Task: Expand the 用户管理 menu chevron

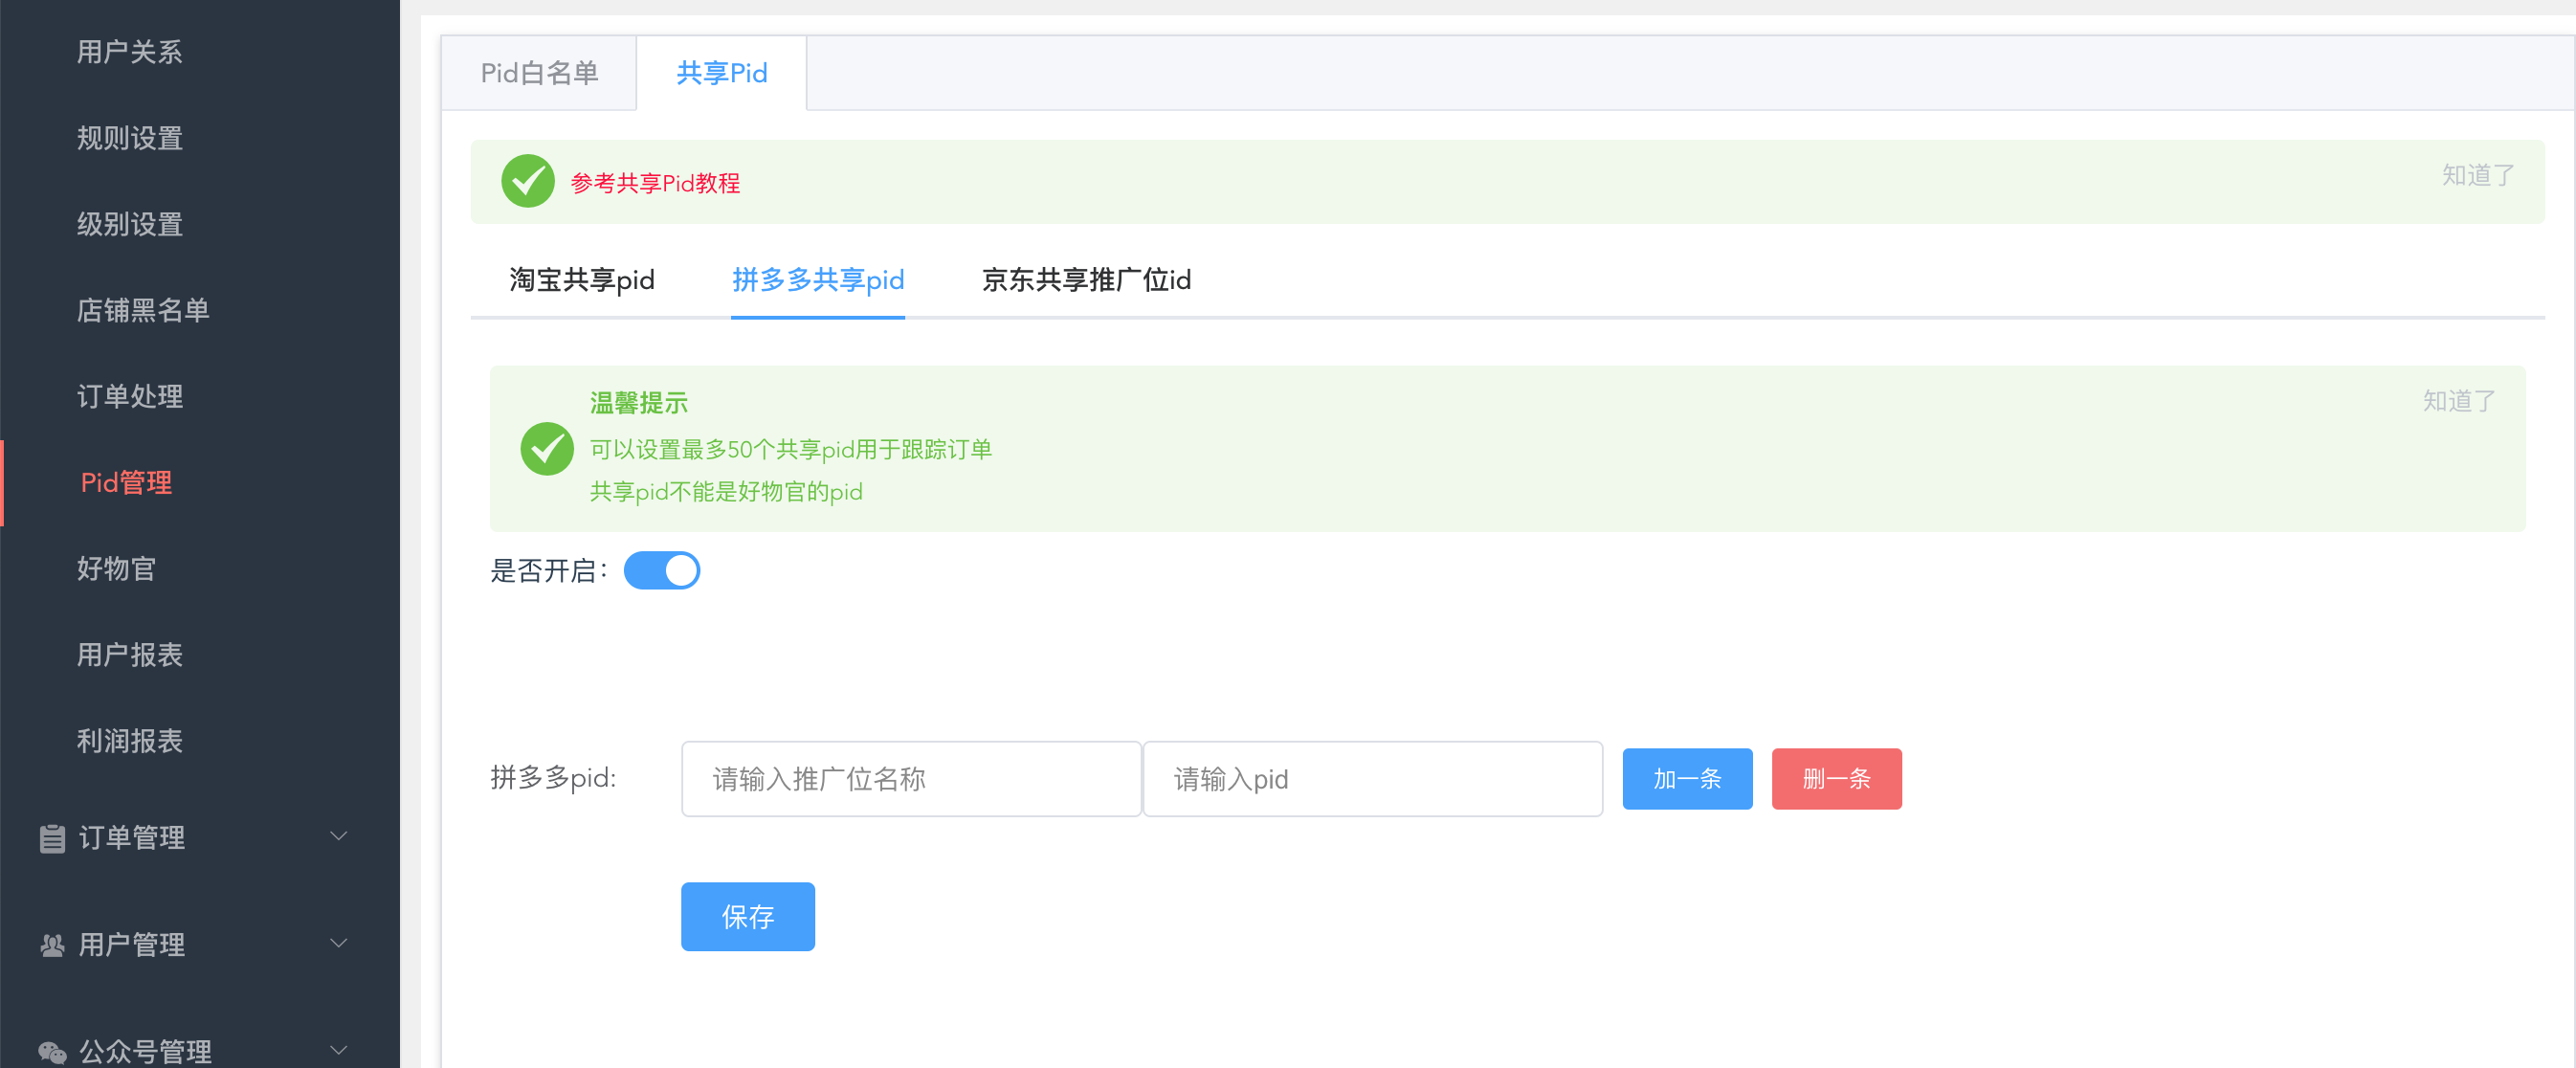Action: tap(339, 943)
